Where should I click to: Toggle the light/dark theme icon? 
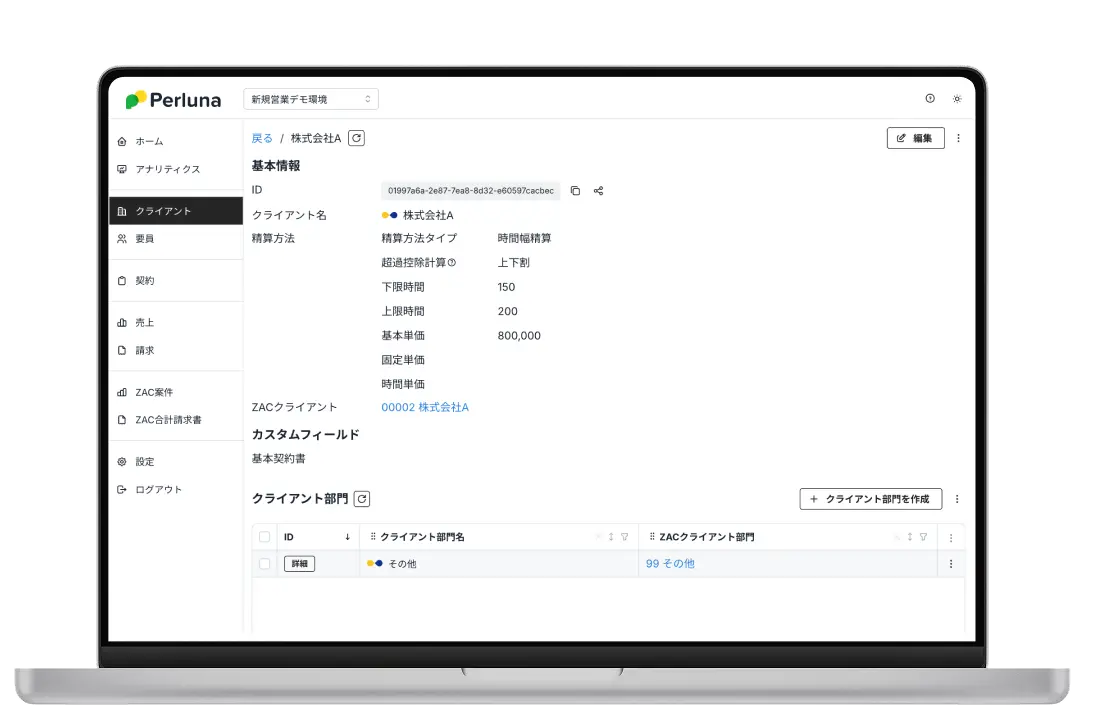957,99
